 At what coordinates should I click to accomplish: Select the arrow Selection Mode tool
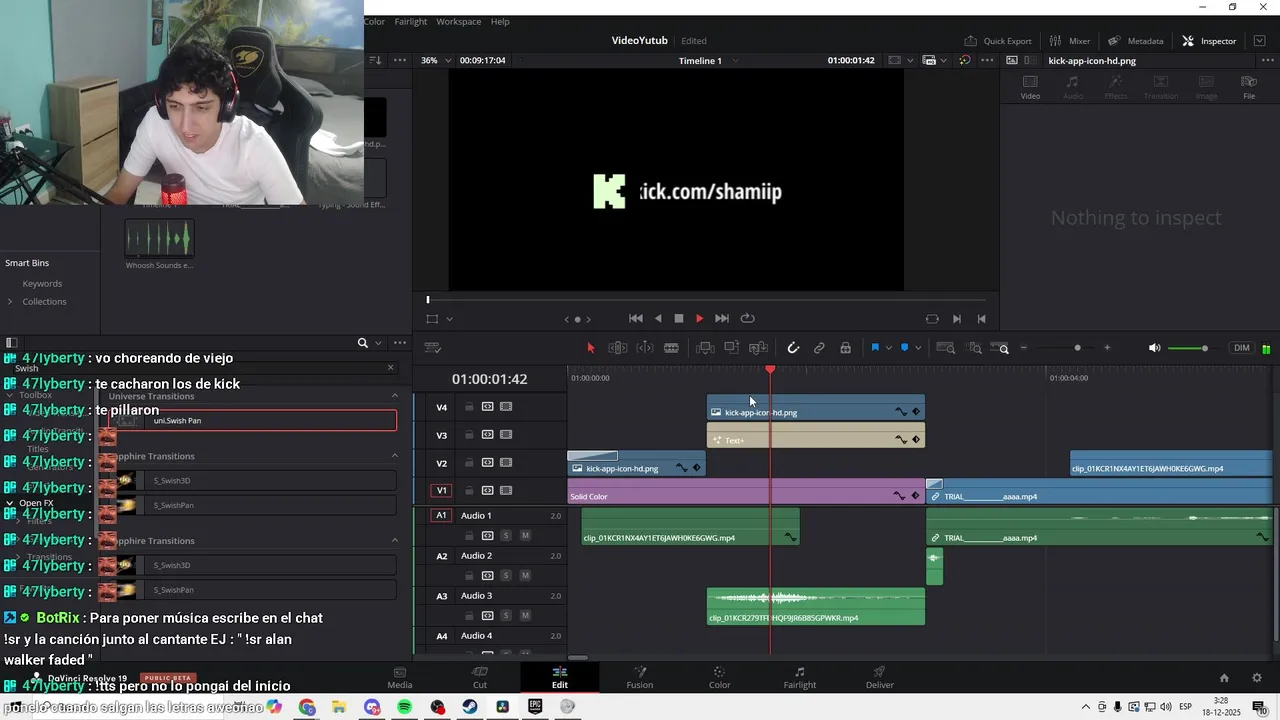590,348
